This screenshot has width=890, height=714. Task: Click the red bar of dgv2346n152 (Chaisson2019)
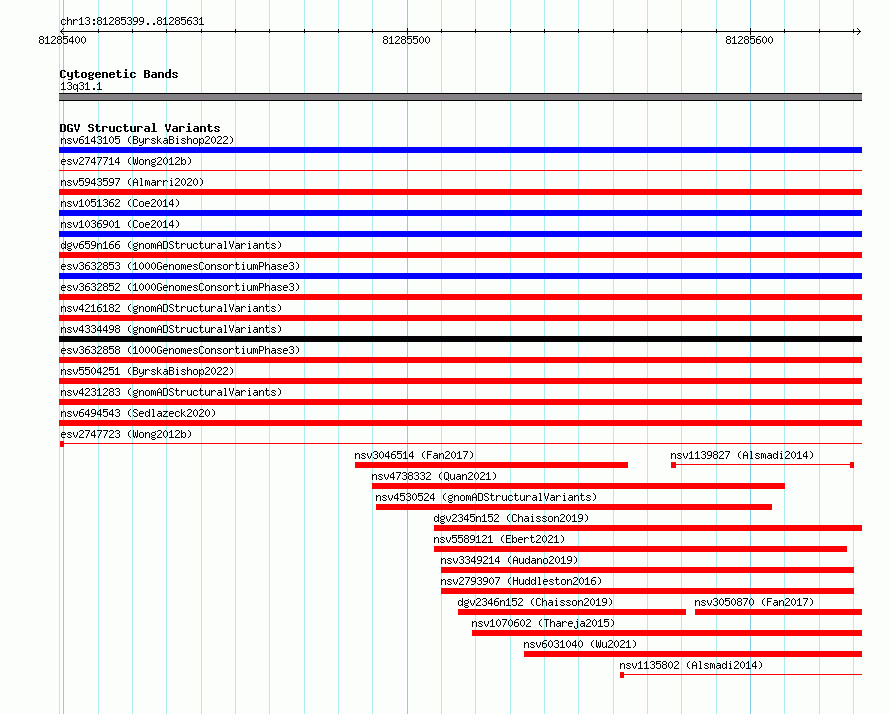click(x=572, y=612)
